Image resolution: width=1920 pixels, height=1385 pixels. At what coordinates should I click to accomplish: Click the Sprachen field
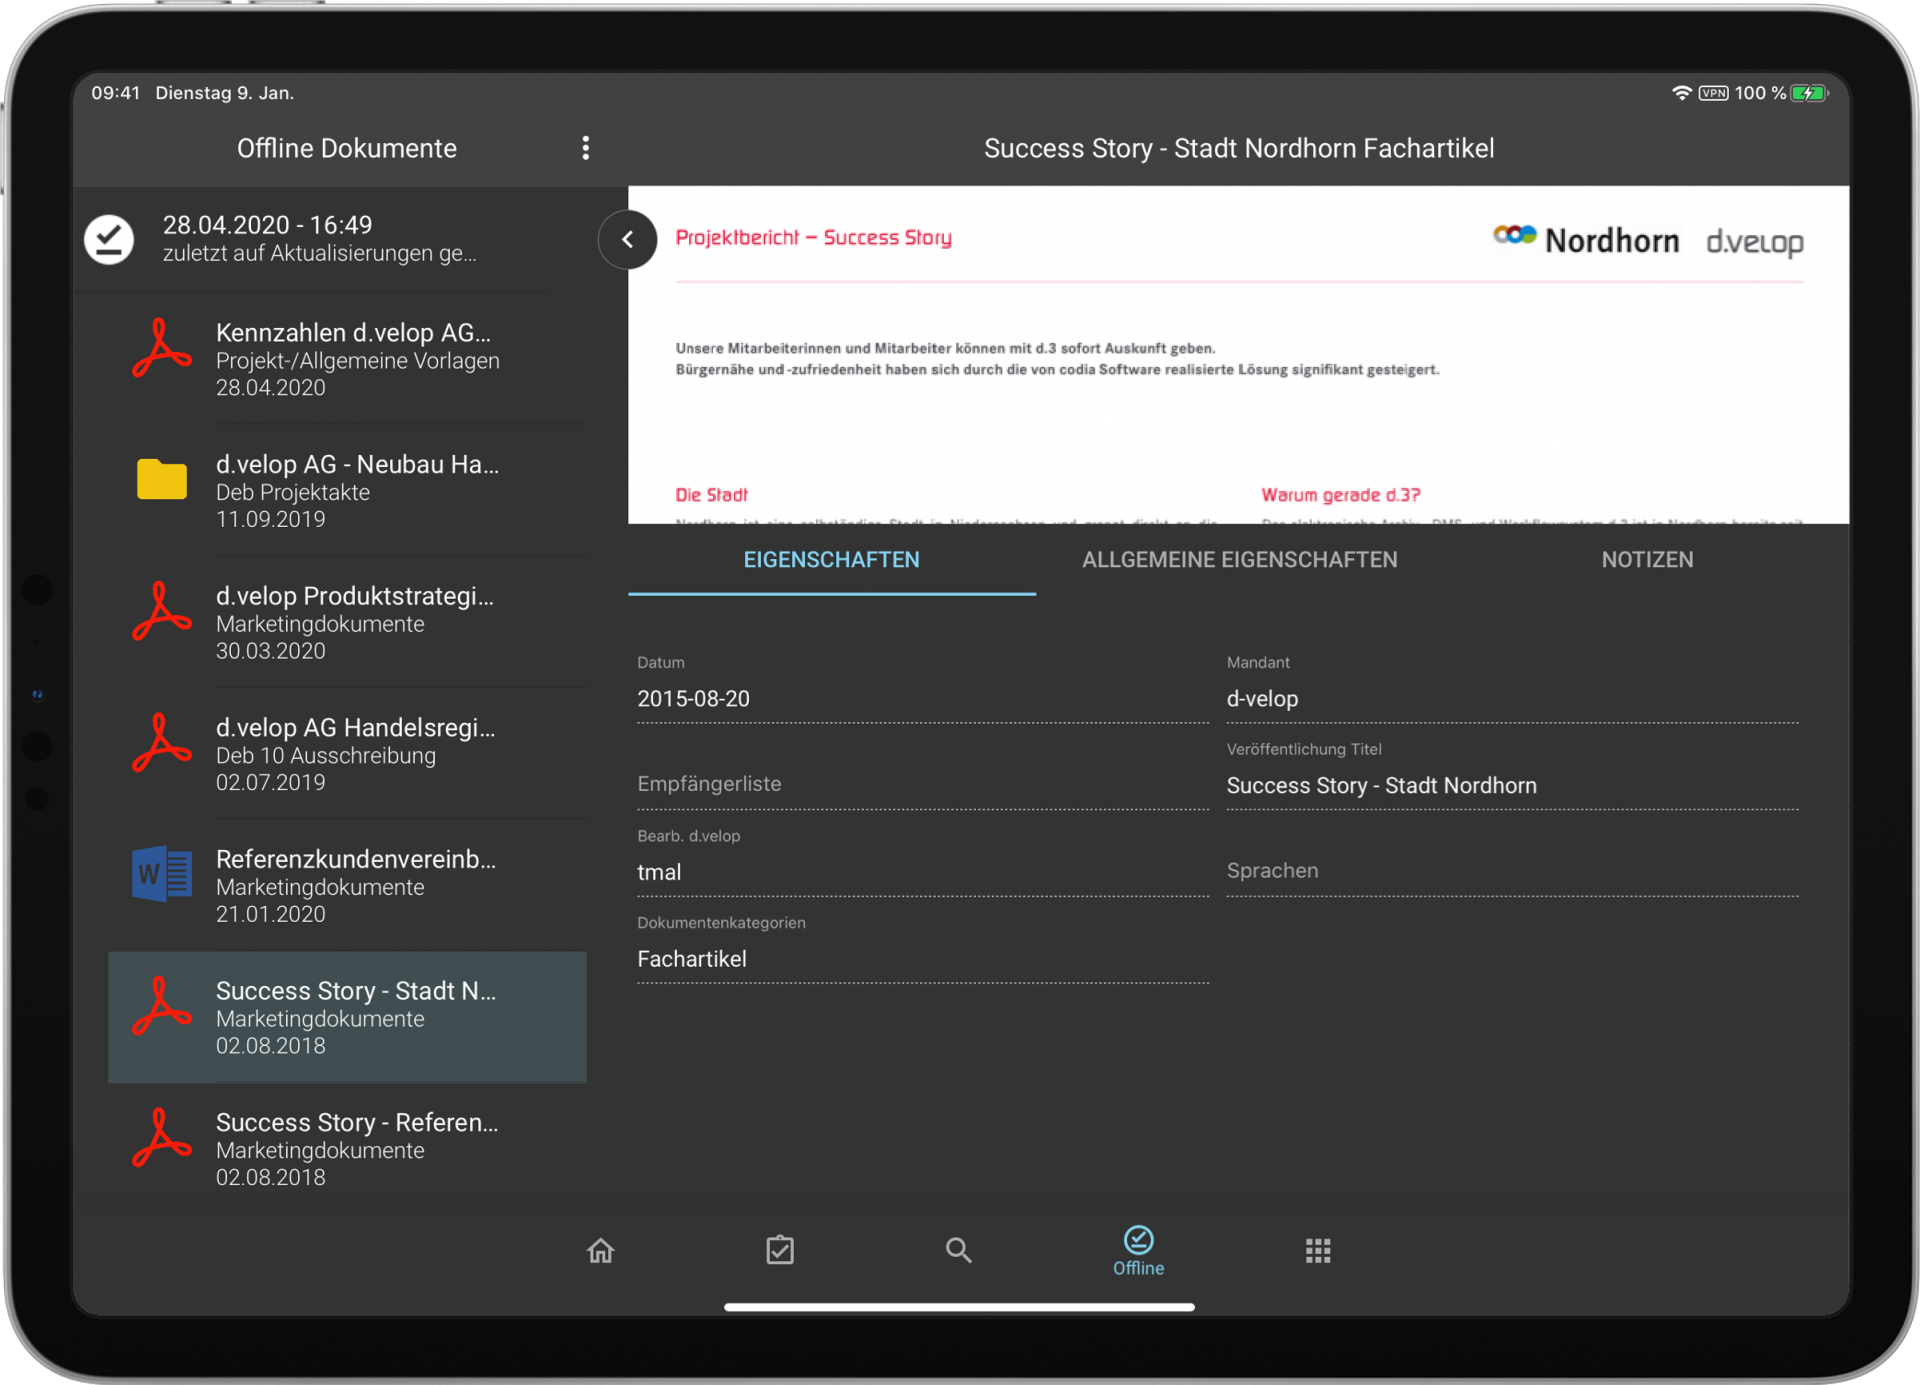click(x=1511, y=871)
